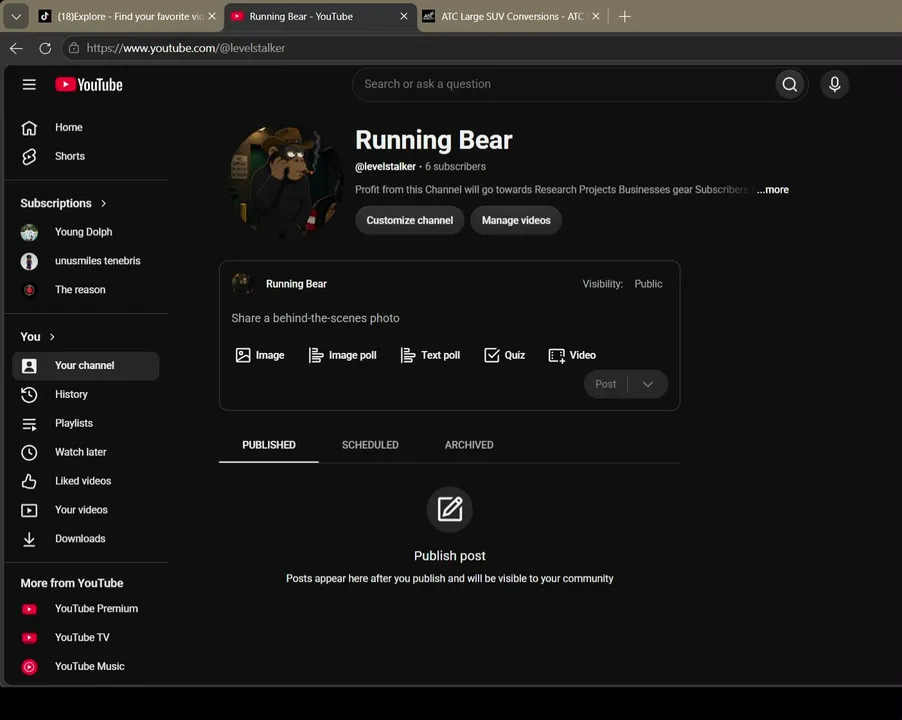
Task: Reload the page with refresh icon
Action: click(45, 48)
